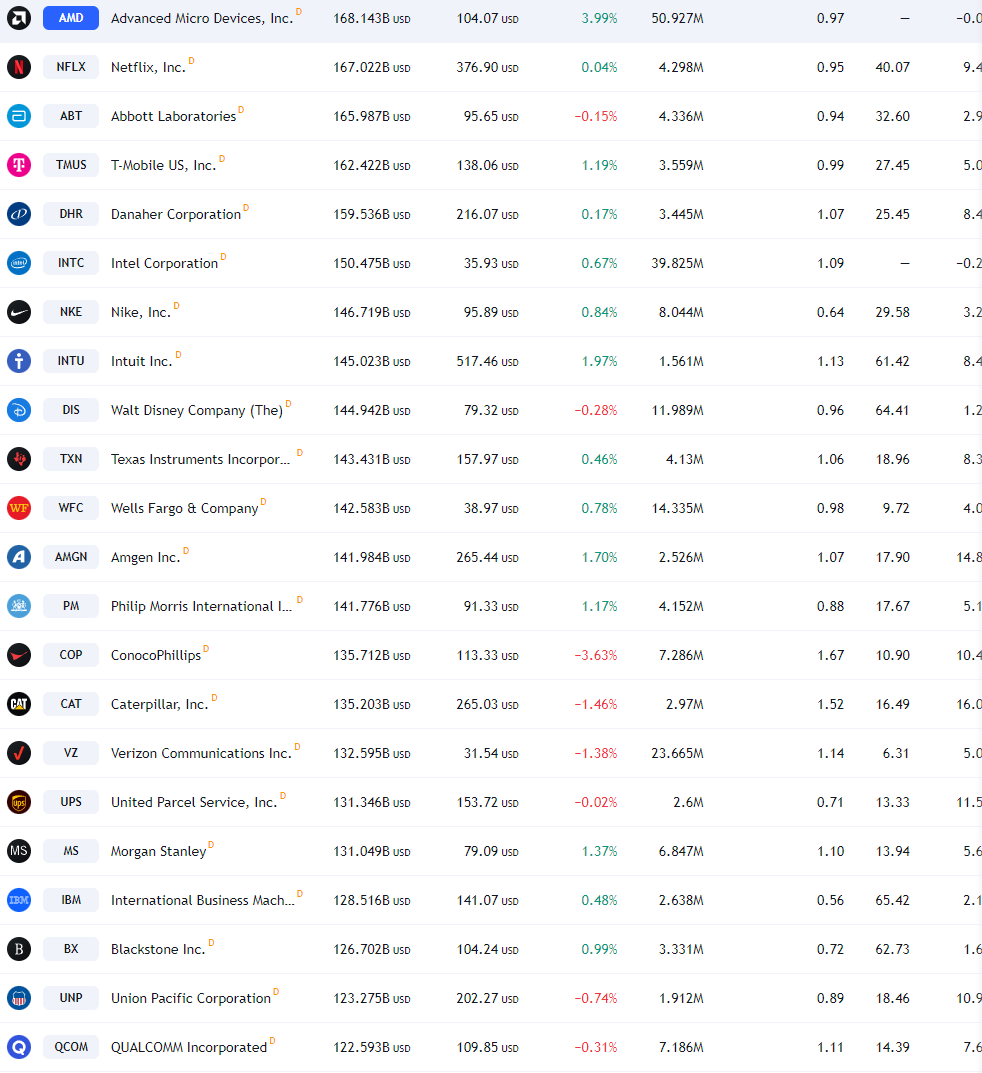Click the Union Pacific logo icon
Screen dimensions: 982x1073
tap(19, 998)
